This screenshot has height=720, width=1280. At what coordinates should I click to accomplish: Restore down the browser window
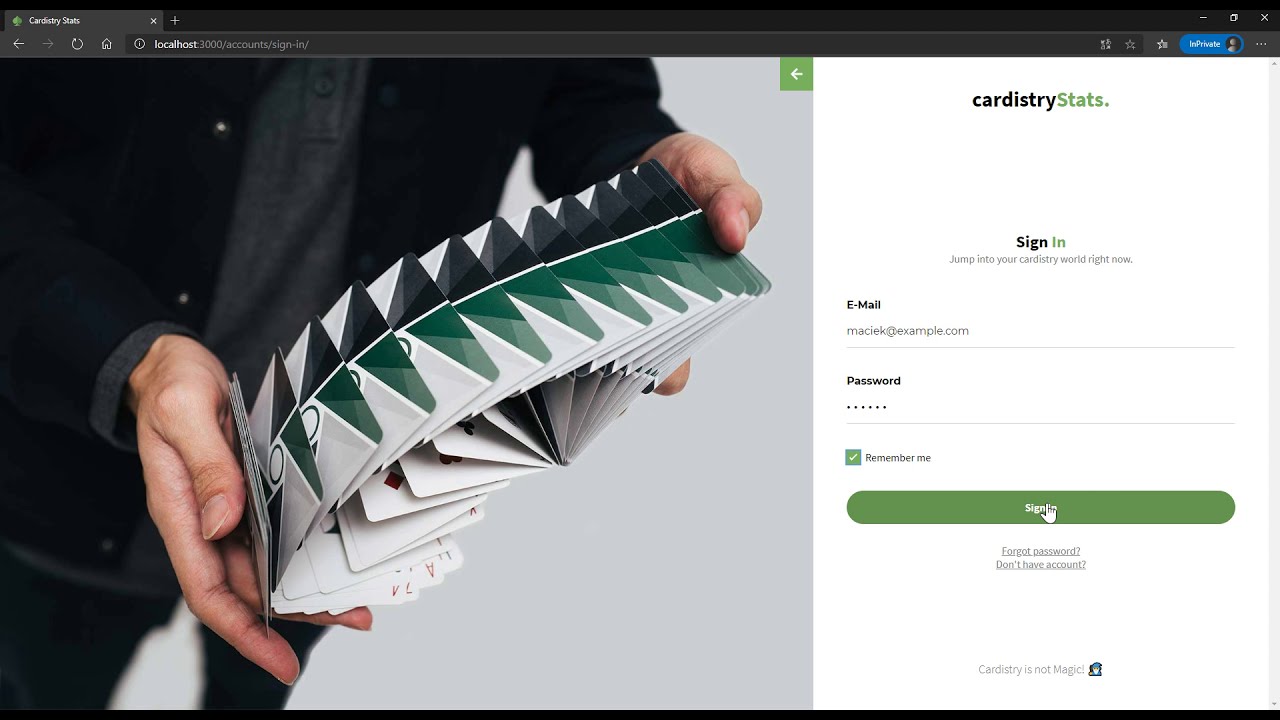(1233, 17)
